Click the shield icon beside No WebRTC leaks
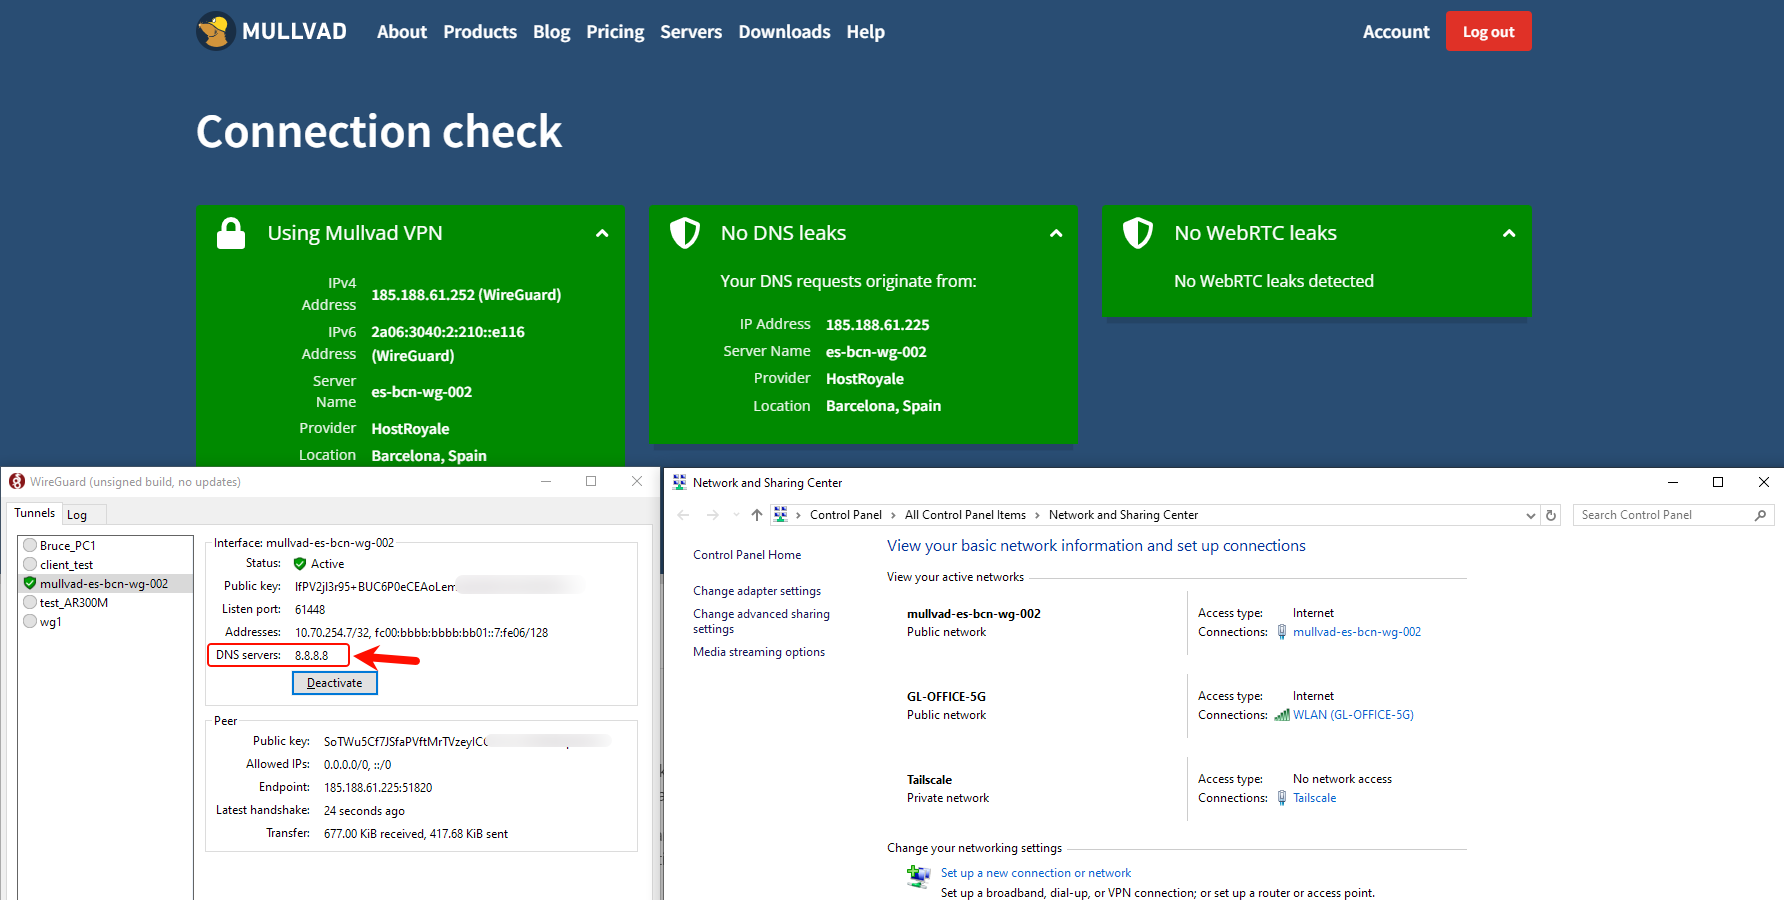This screenshot has height=900, width=1784. coord(1138,233)
